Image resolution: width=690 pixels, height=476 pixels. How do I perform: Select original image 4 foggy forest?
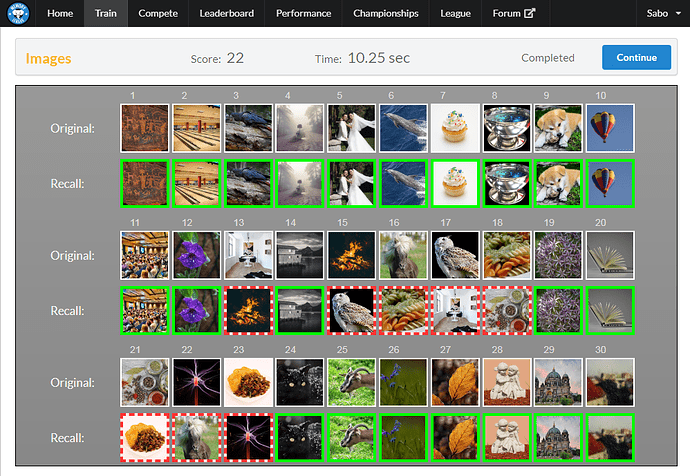click(300, 128)
